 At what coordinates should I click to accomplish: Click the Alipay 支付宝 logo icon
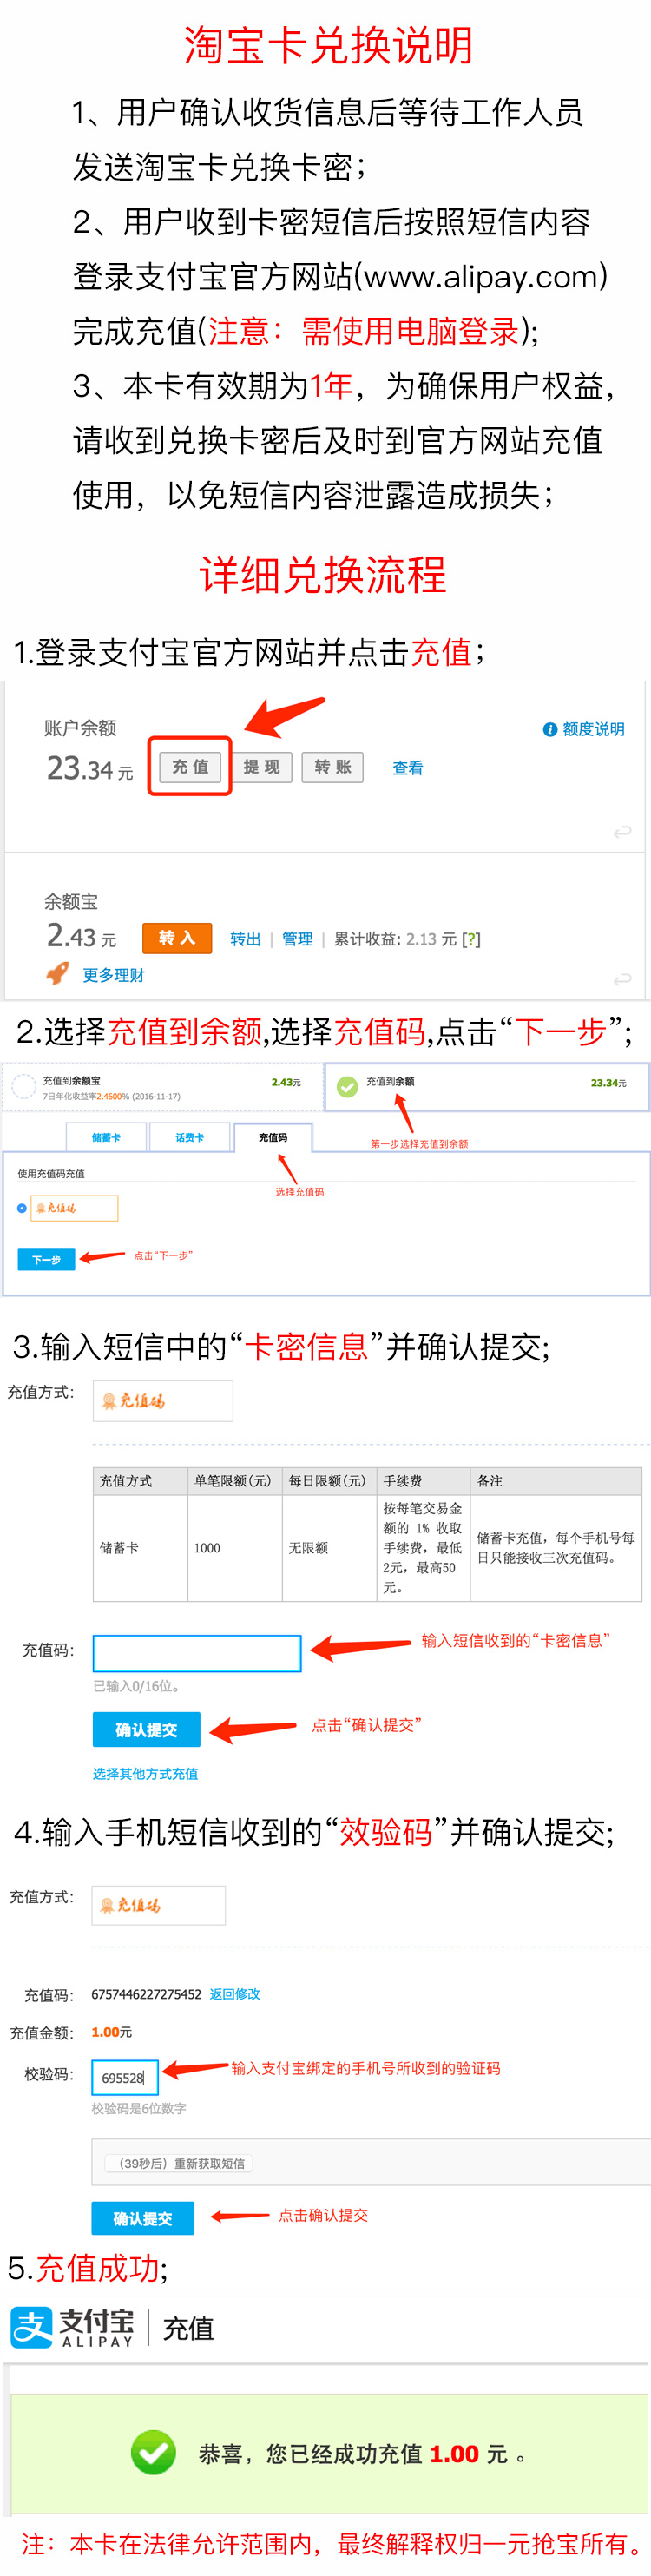point(31,2327)
